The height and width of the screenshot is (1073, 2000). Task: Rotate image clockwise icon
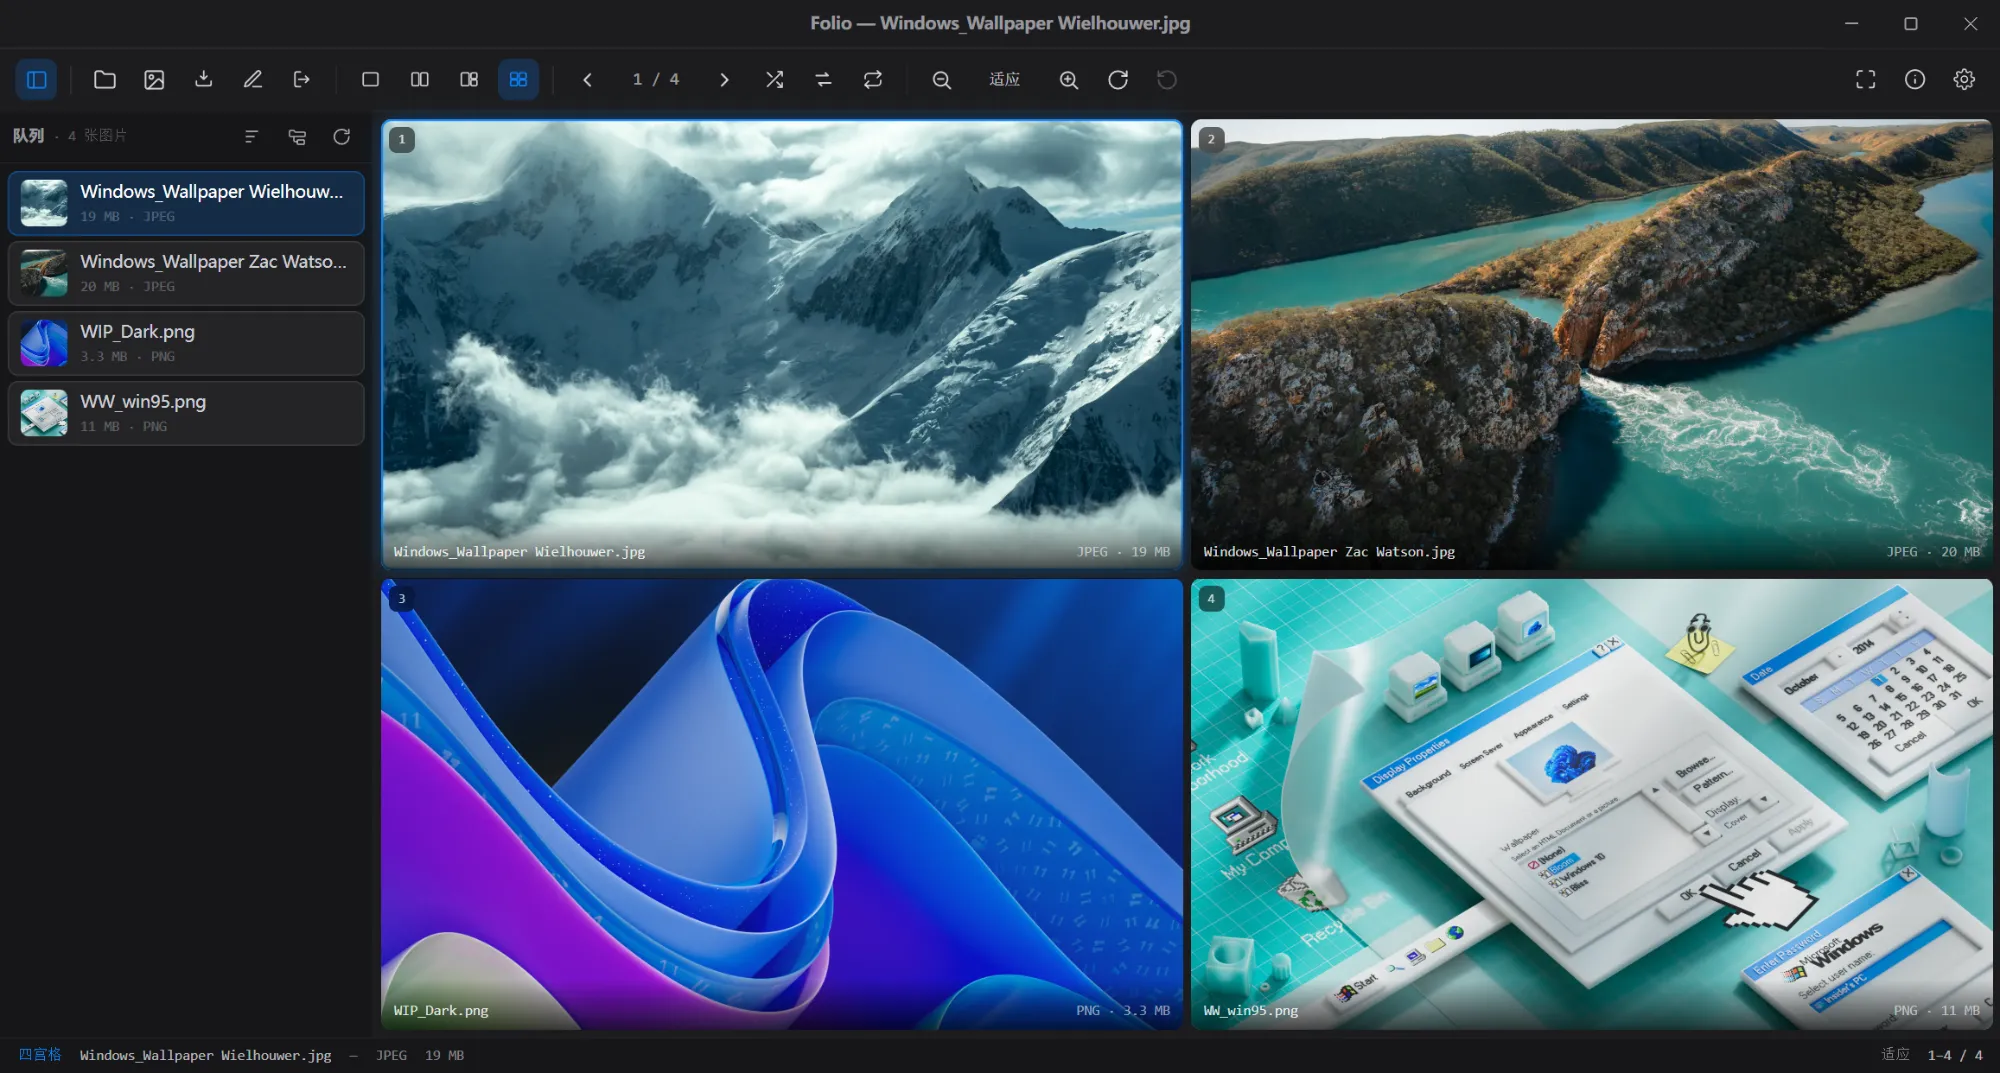tap(1118, 79)
